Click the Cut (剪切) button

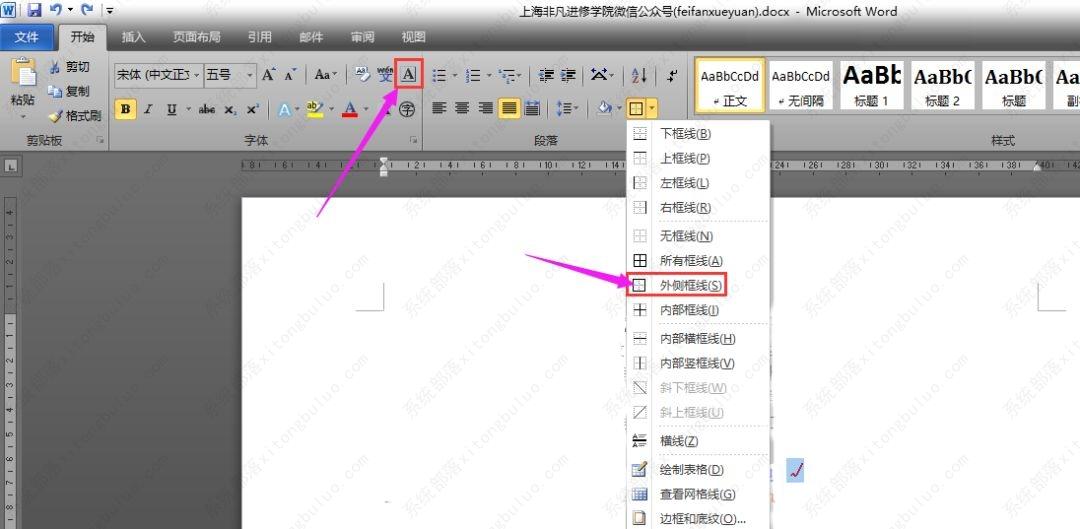69,67
